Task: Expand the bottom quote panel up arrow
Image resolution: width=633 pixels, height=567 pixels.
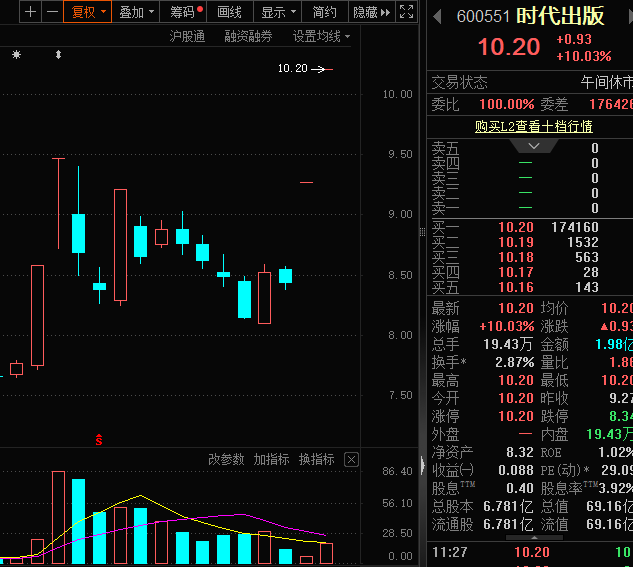Action: click(534, 538)
